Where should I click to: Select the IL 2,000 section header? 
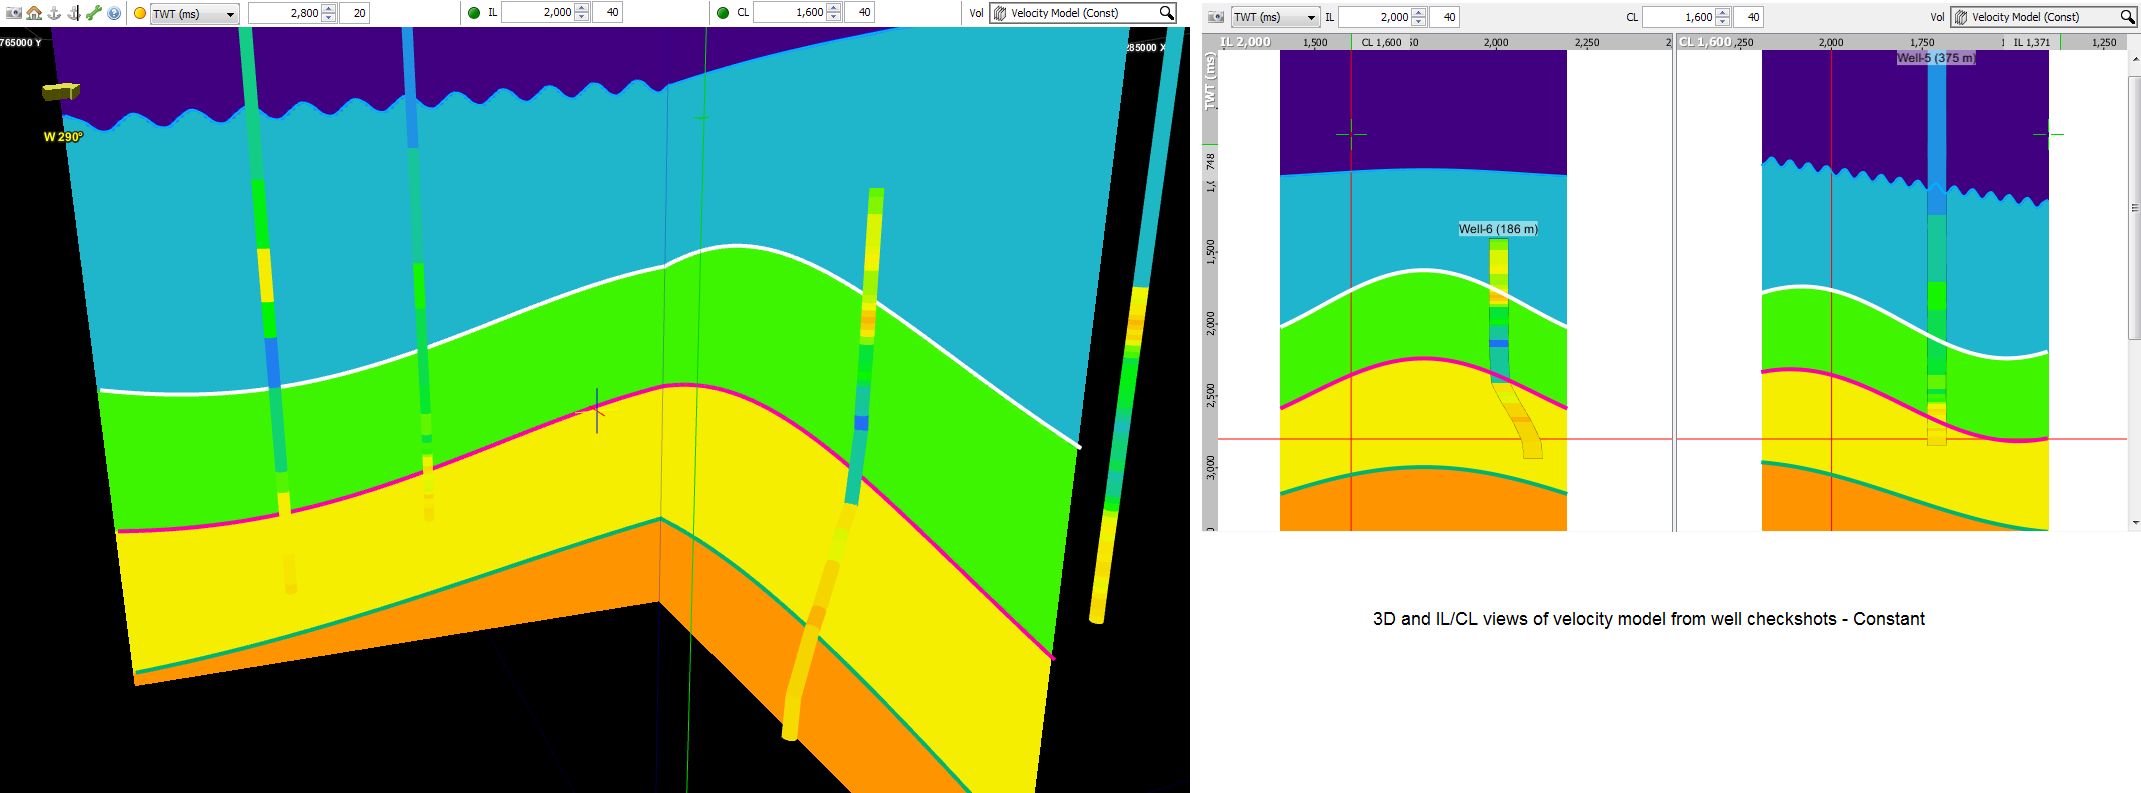pos(1246,42)
